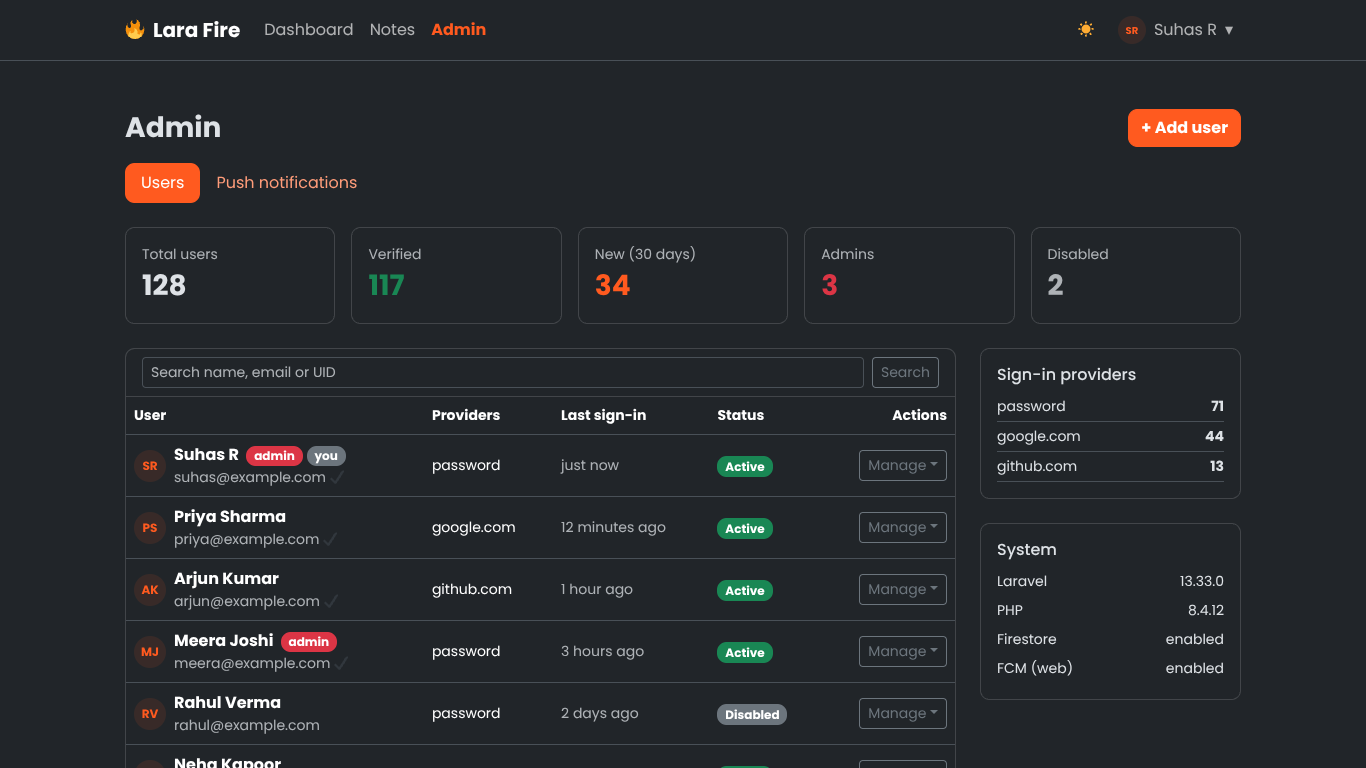This screenshot has height=768, width=1366.
Task: Click verified checkmark beside meera@example.com
Action: tap(341, 664)
